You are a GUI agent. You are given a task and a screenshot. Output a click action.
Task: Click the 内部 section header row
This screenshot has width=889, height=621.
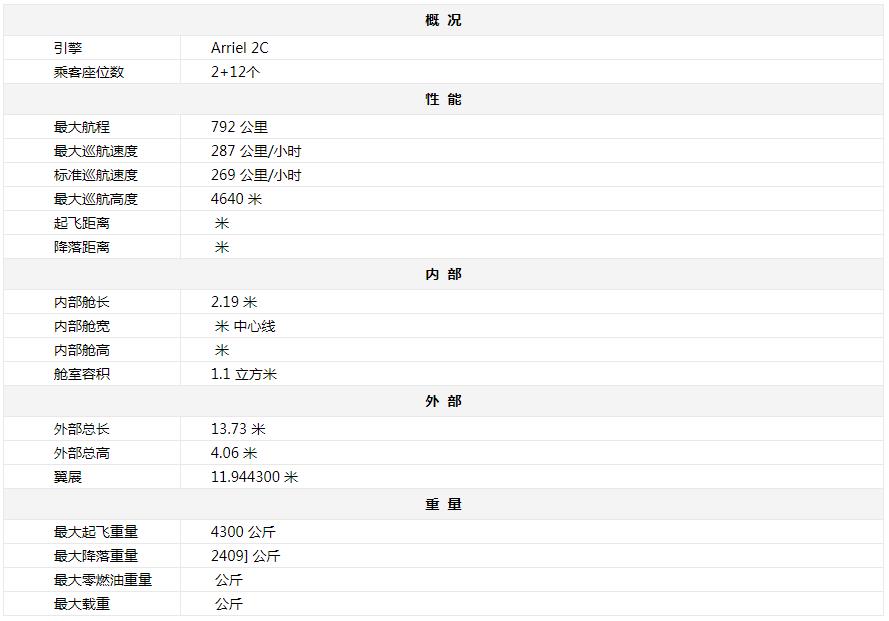443,274
